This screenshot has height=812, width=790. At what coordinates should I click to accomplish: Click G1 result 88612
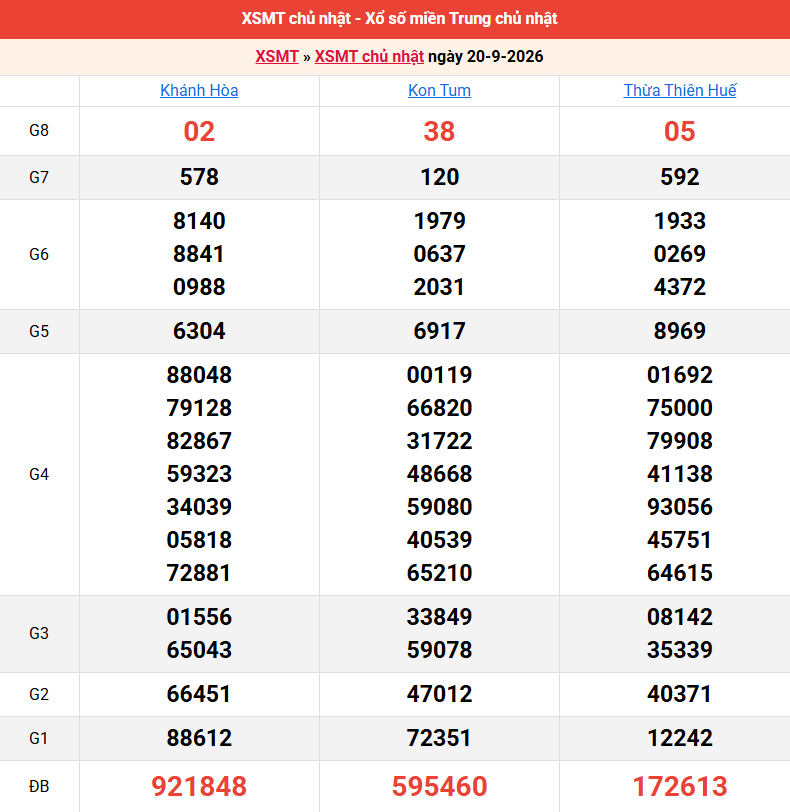199,738
